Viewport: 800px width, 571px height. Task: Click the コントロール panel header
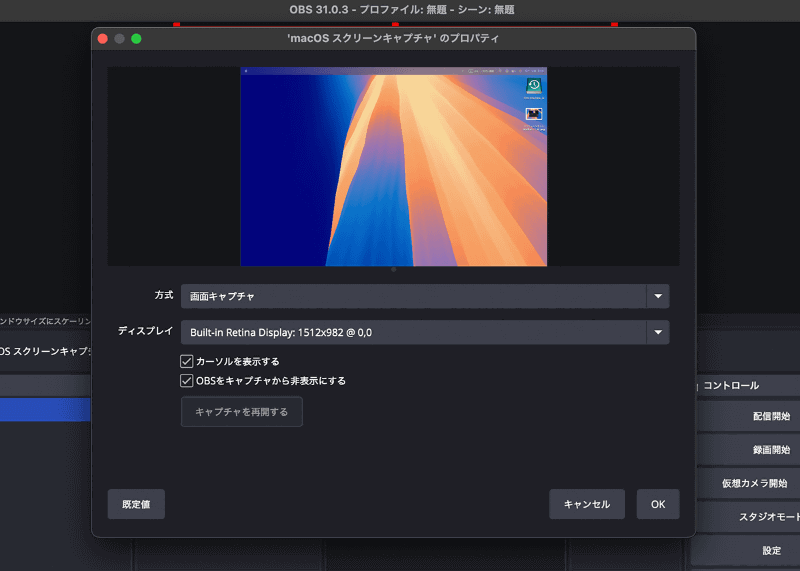click(x=731, y=386)
